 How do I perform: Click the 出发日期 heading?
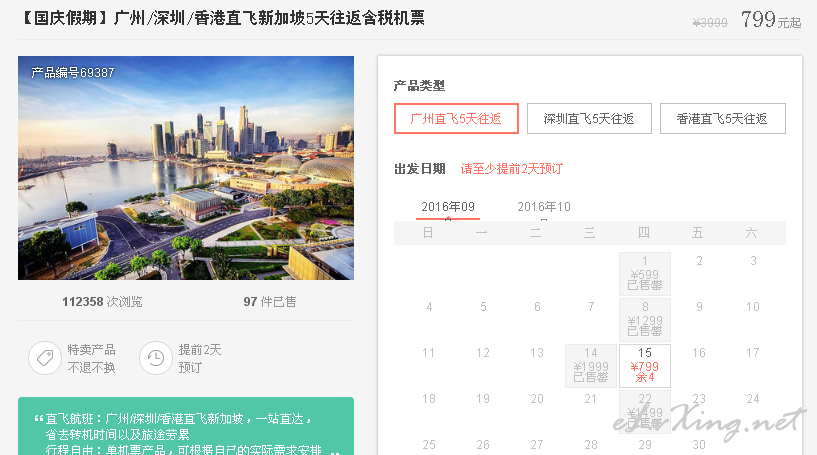click(x=420, y=169)
